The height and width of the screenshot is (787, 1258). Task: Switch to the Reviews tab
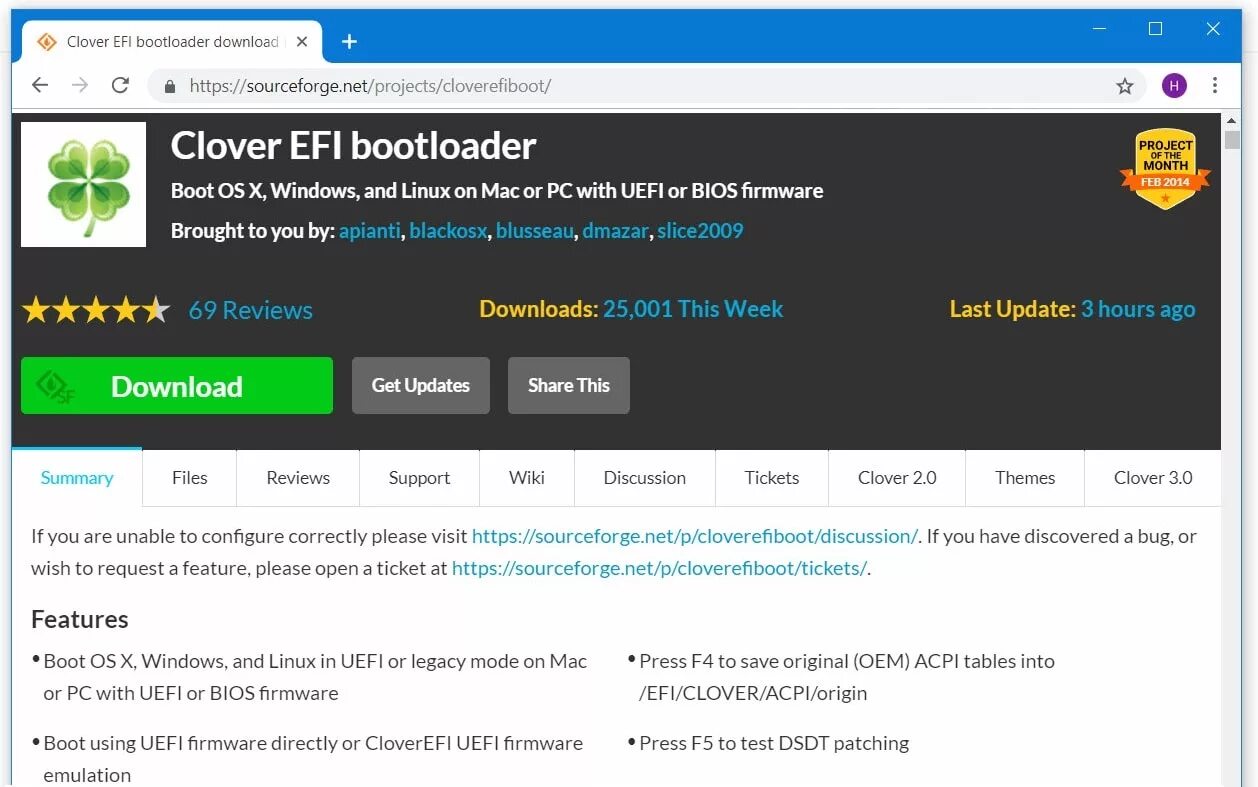coord(298,478)
